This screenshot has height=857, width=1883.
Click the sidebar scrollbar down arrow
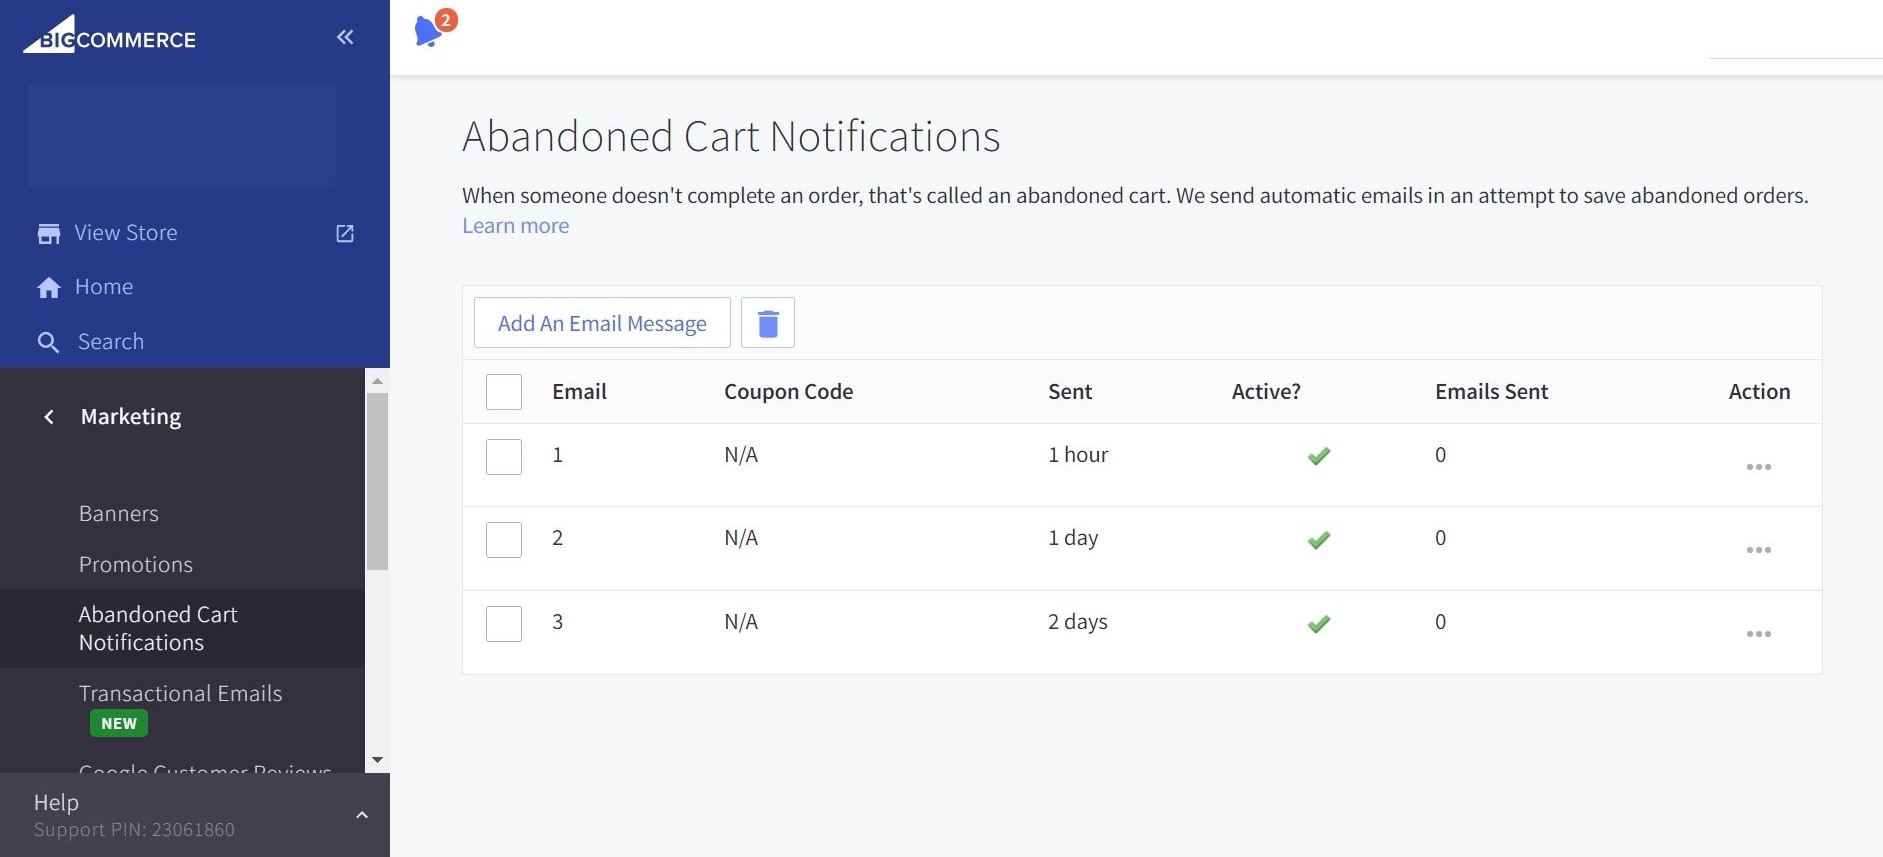pyautogui.click(x=377, y=760)
